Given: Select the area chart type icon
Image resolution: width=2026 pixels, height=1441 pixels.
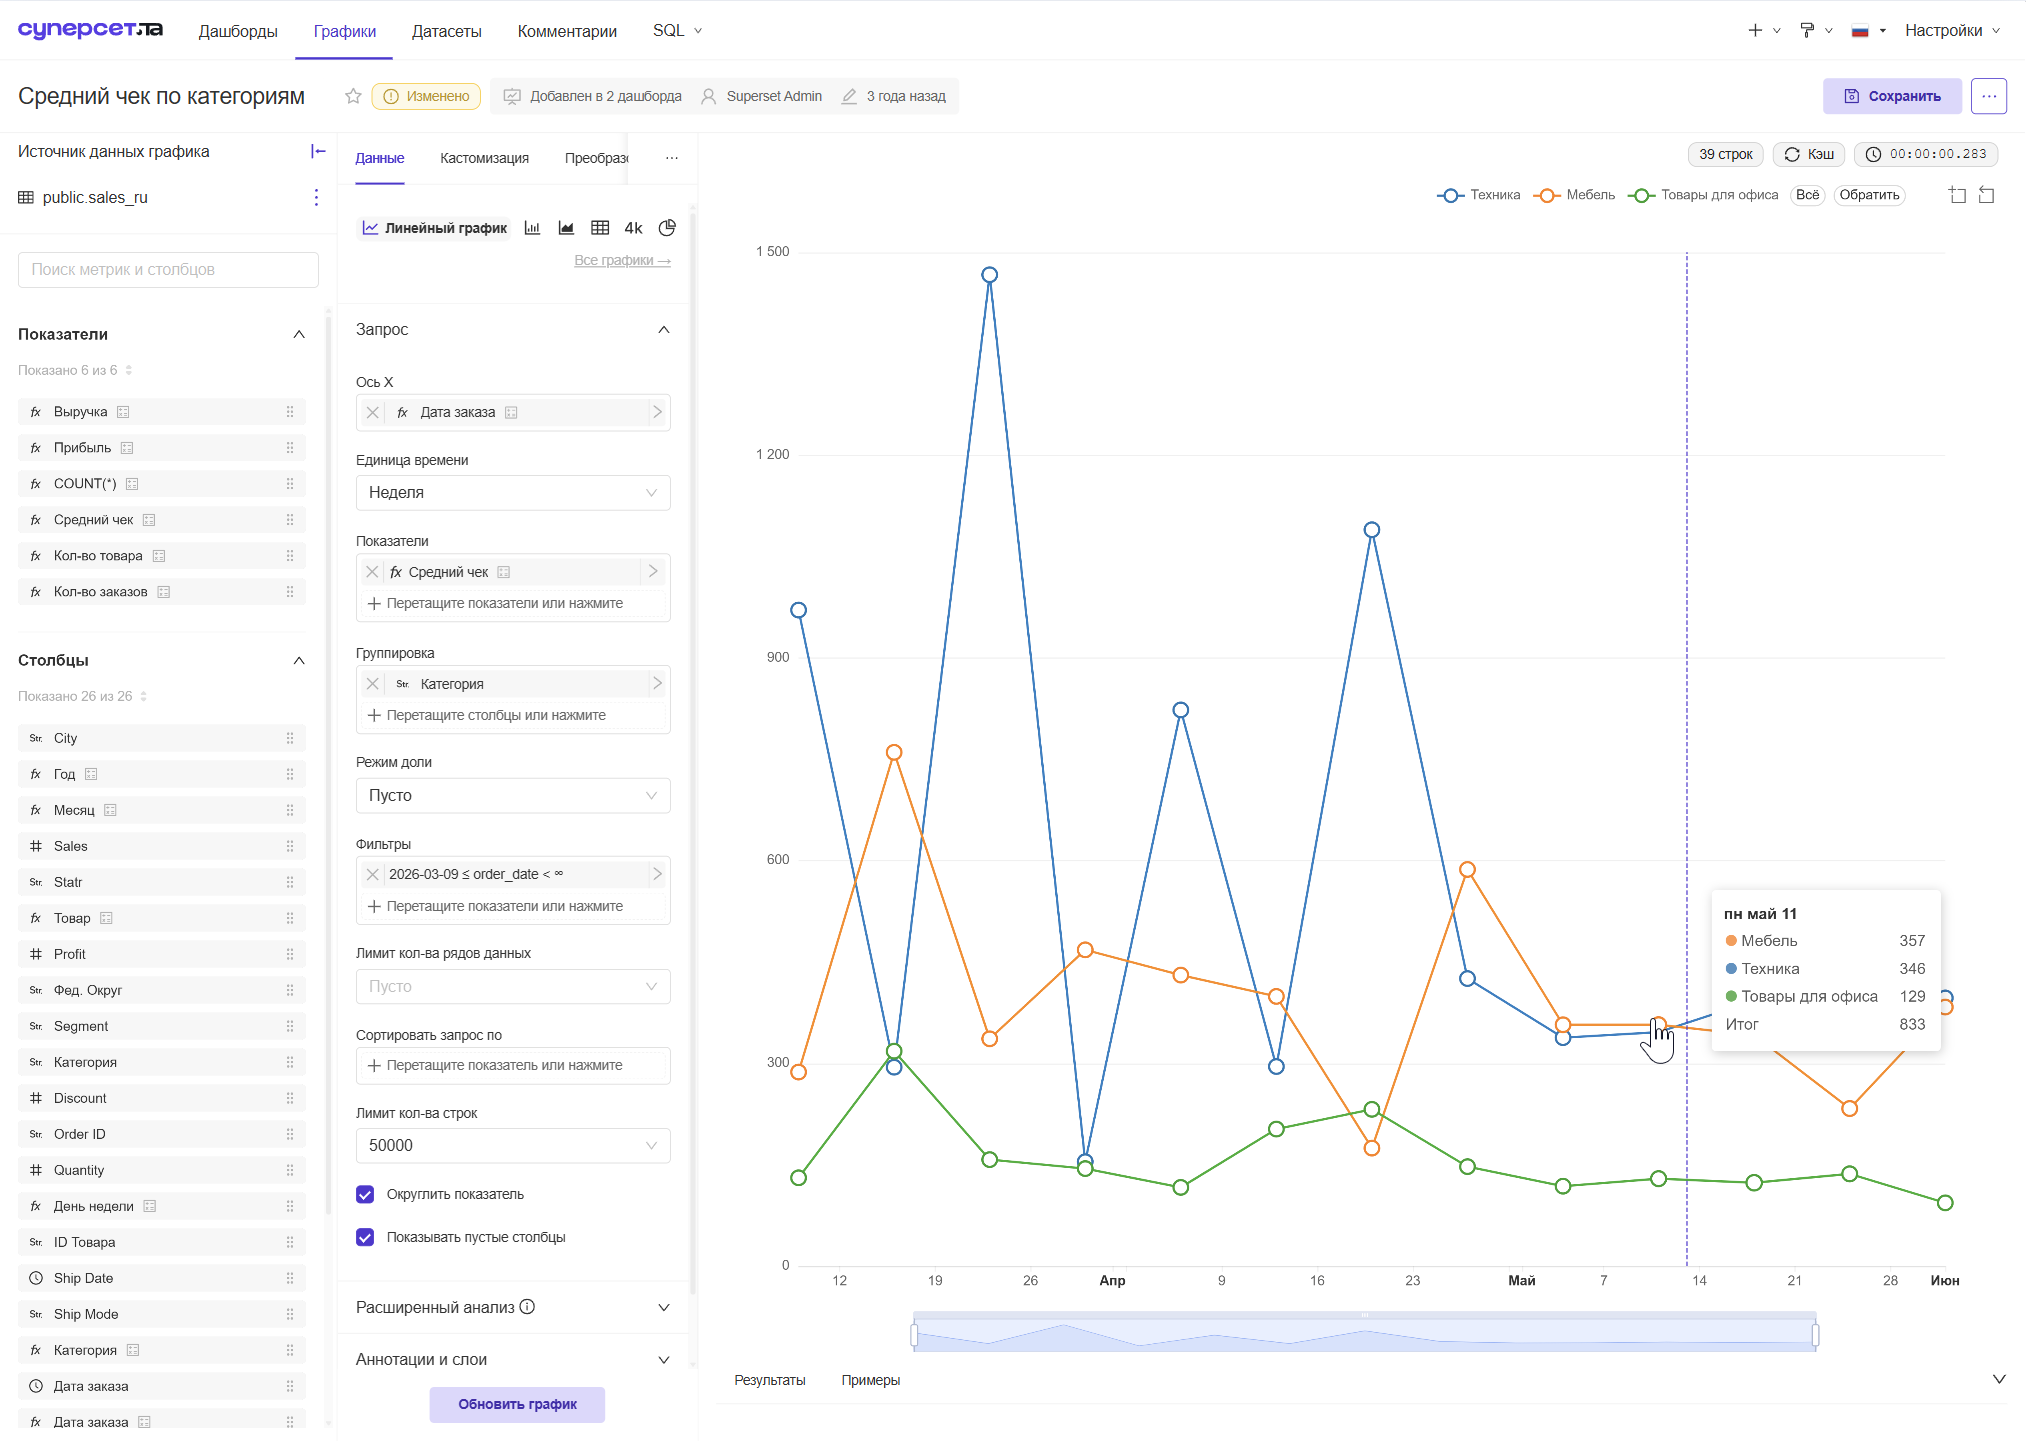Looking at the screenshot, I should pyautogui.click(x=566, y=228).
